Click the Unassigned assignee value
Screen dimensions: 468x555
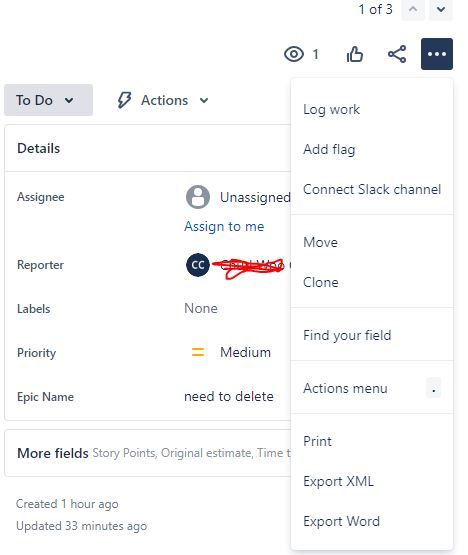coord(255,197)
